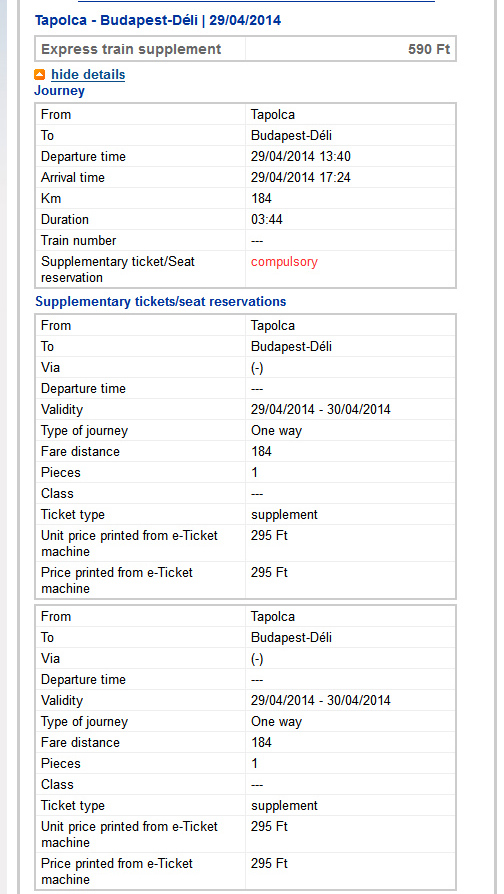The width and height of the screenshot is (504, 894).
Task: Select the Via '(-)' value in first table
Action: point(257,368)
